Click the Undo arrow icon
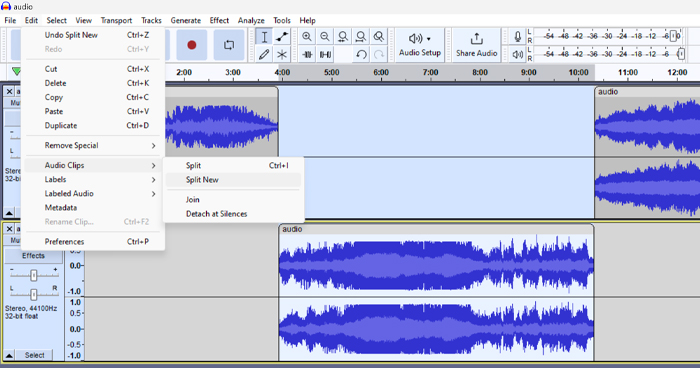 coord(361,54)
